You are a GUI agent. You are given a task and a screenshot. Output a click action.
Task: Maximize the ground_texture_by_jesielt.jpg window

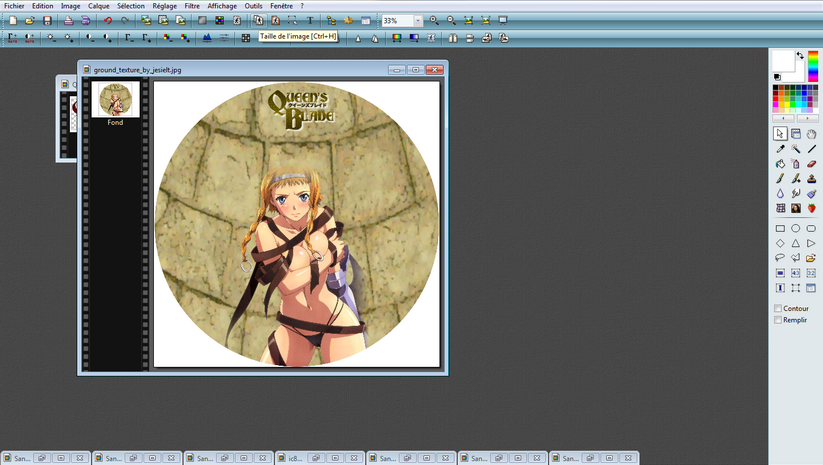point(416,70)
